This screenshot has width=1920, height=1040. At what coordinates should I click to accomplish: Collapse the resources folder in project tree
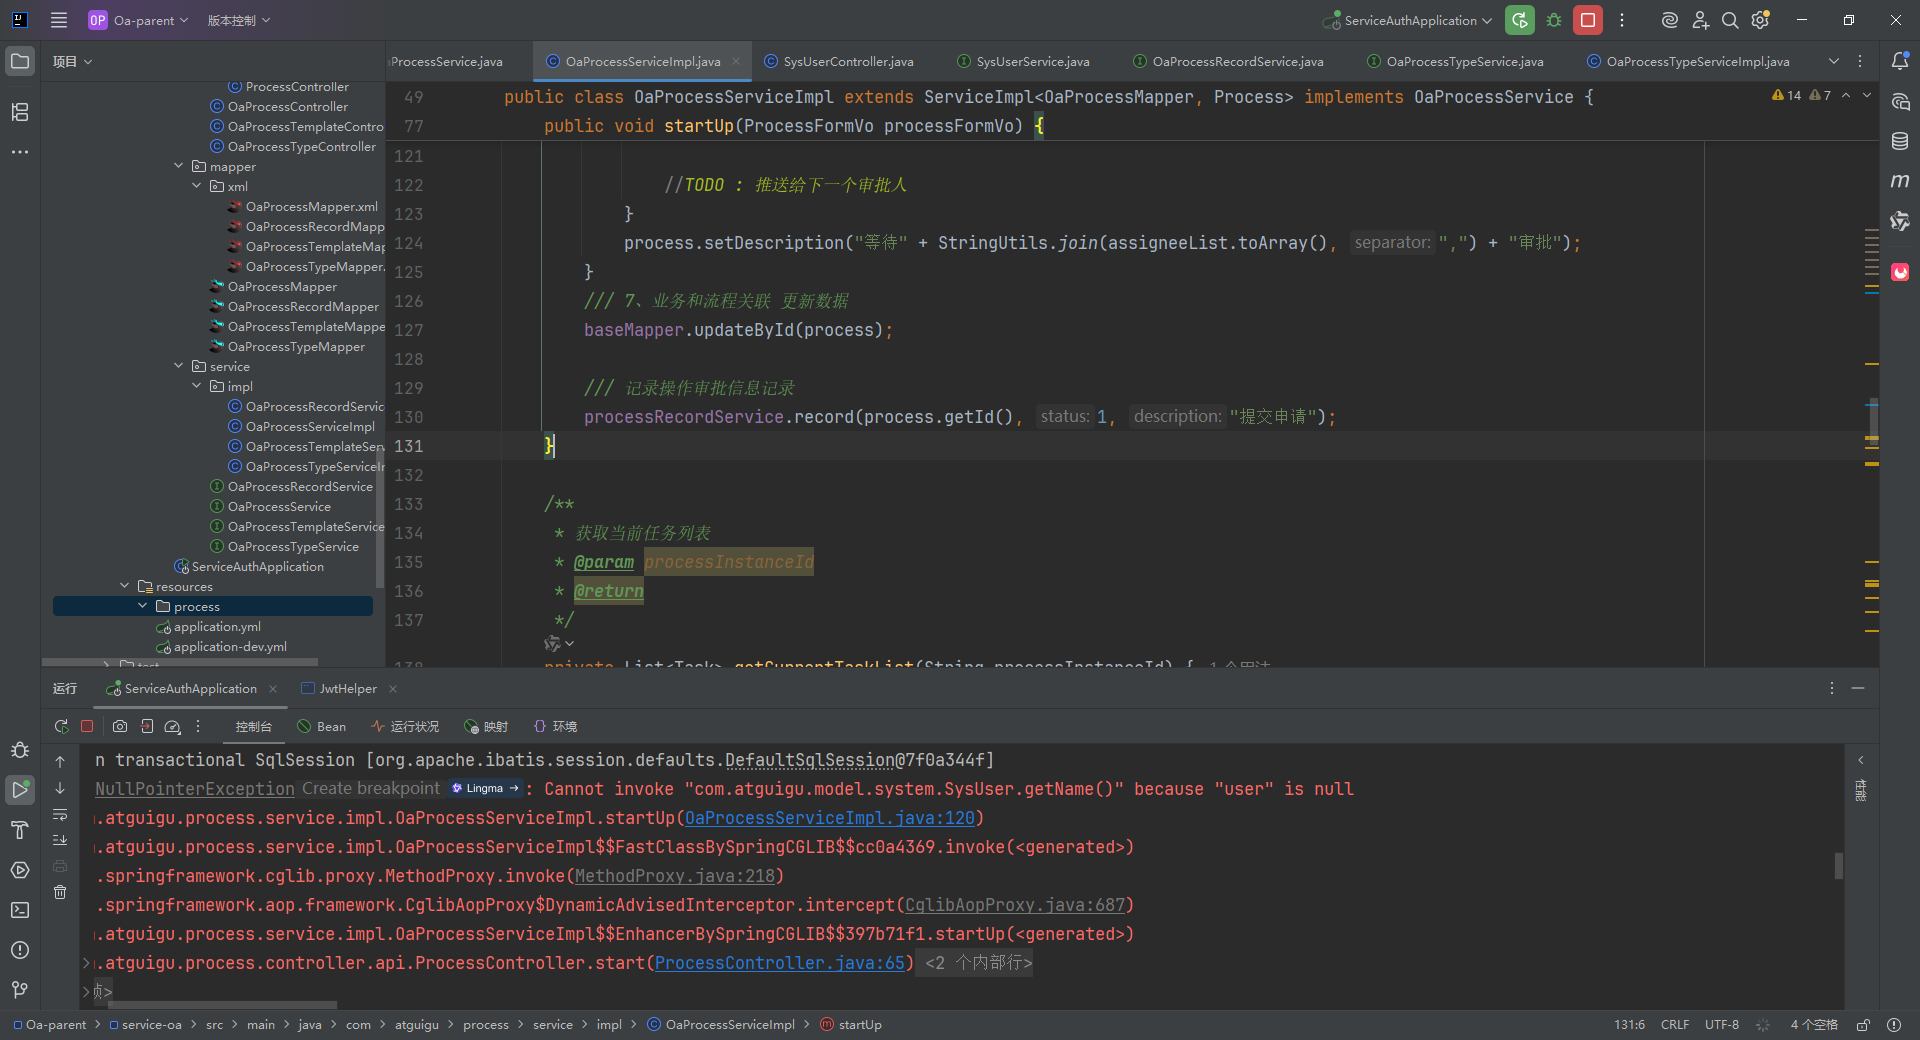click(x=125, y=586)
